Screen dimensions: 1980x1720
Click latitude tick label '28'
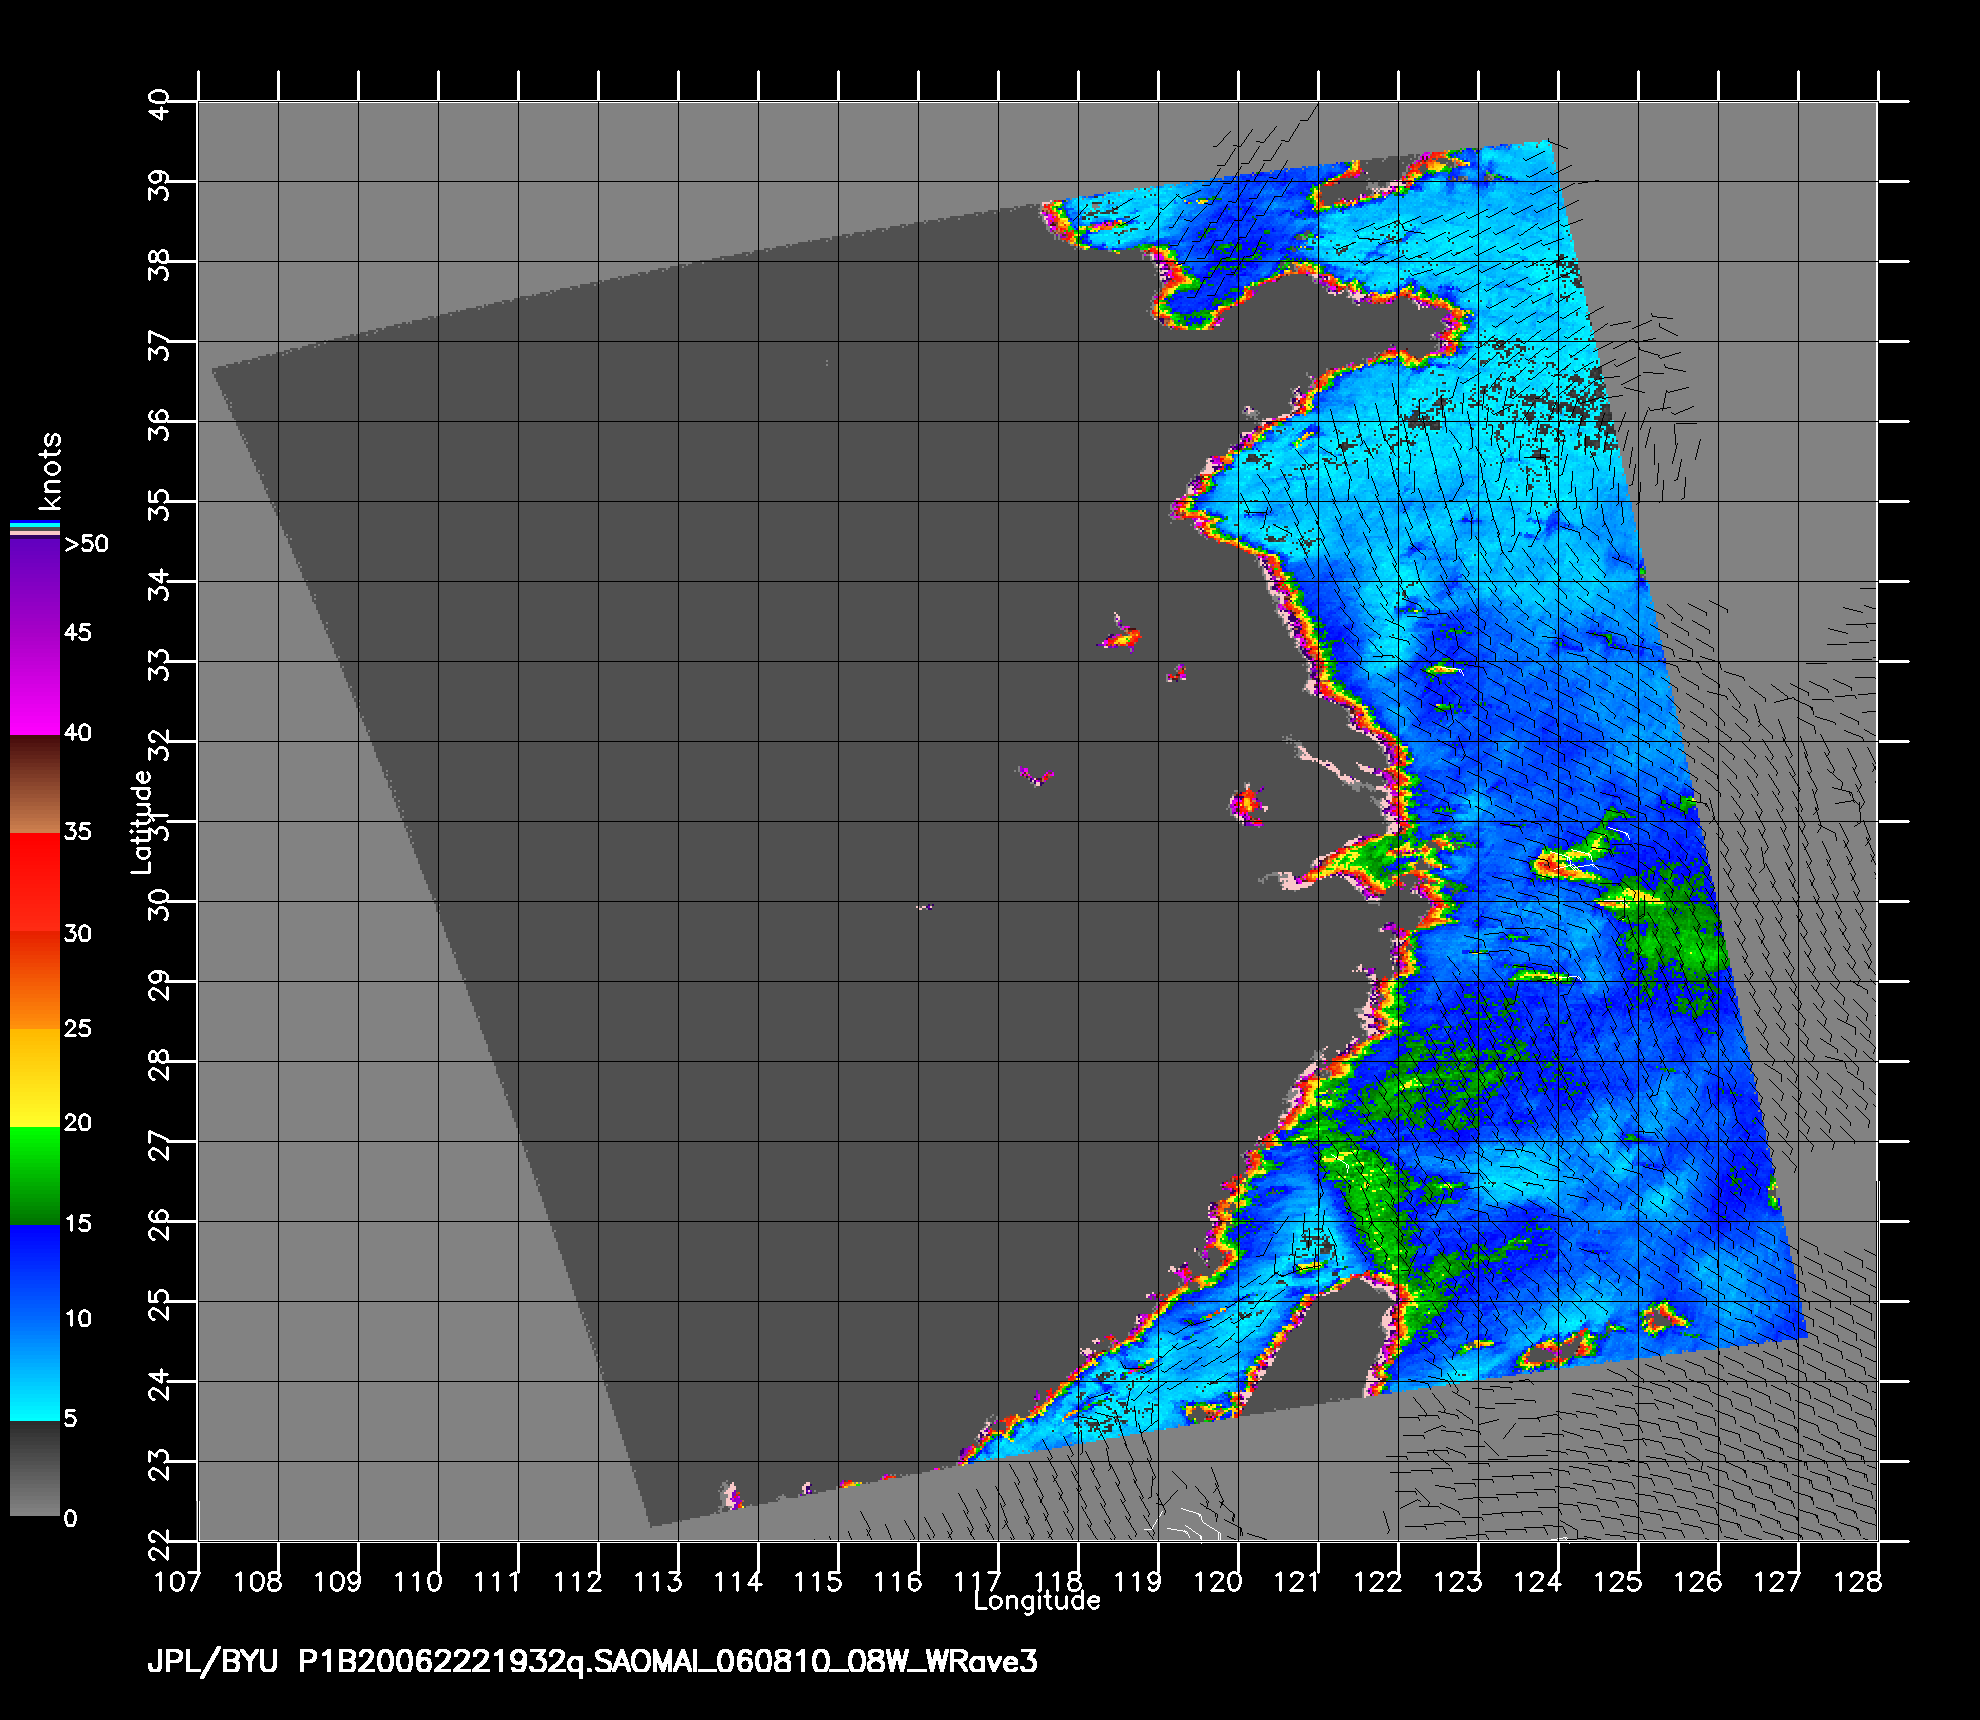(x=161, y=1066)
